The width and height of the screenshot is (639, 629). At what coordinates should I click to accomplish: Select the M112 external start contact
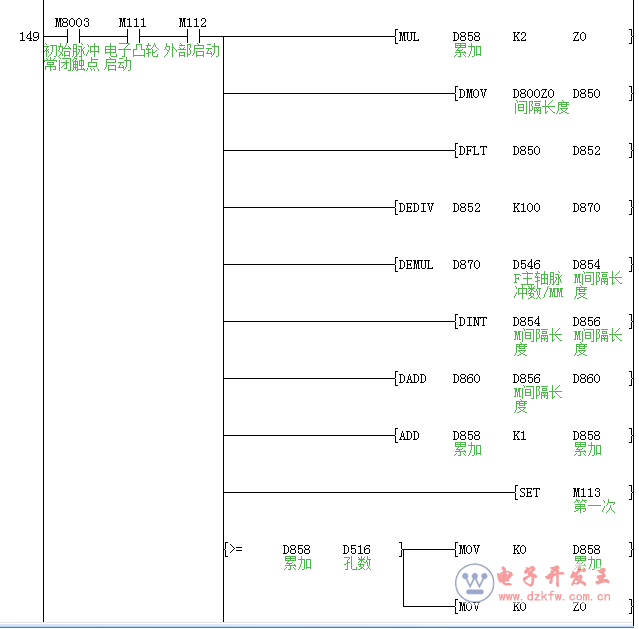192,37
